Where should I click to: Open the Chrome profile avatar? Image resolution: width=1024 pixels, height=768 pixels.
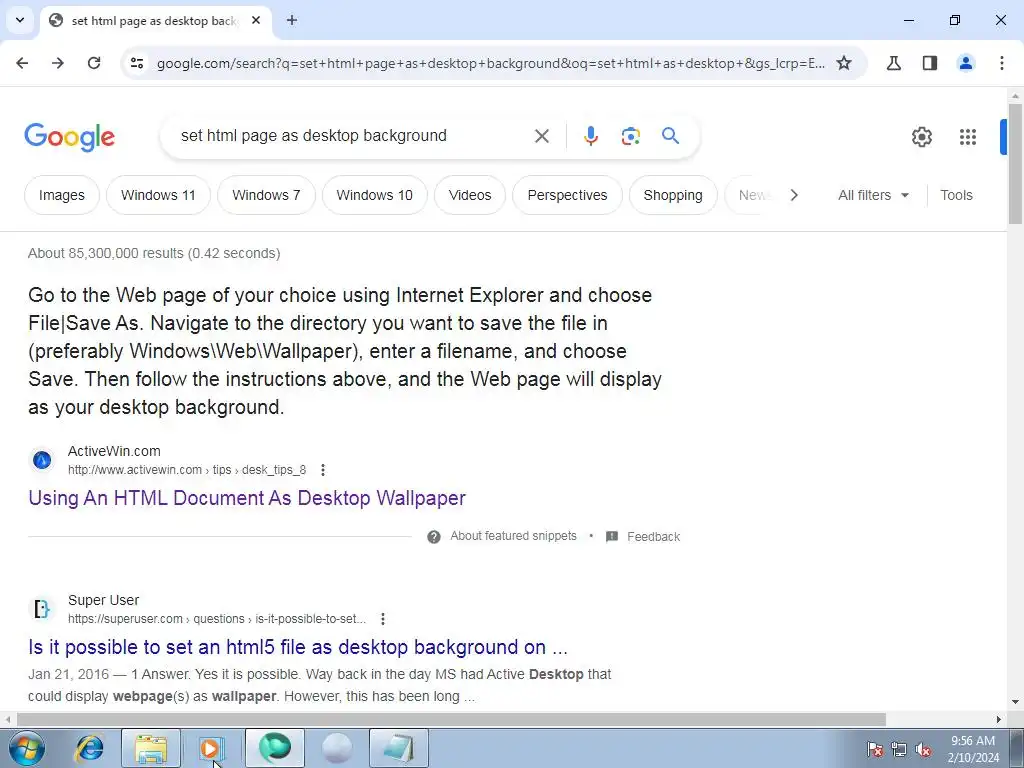pos(966,63)
